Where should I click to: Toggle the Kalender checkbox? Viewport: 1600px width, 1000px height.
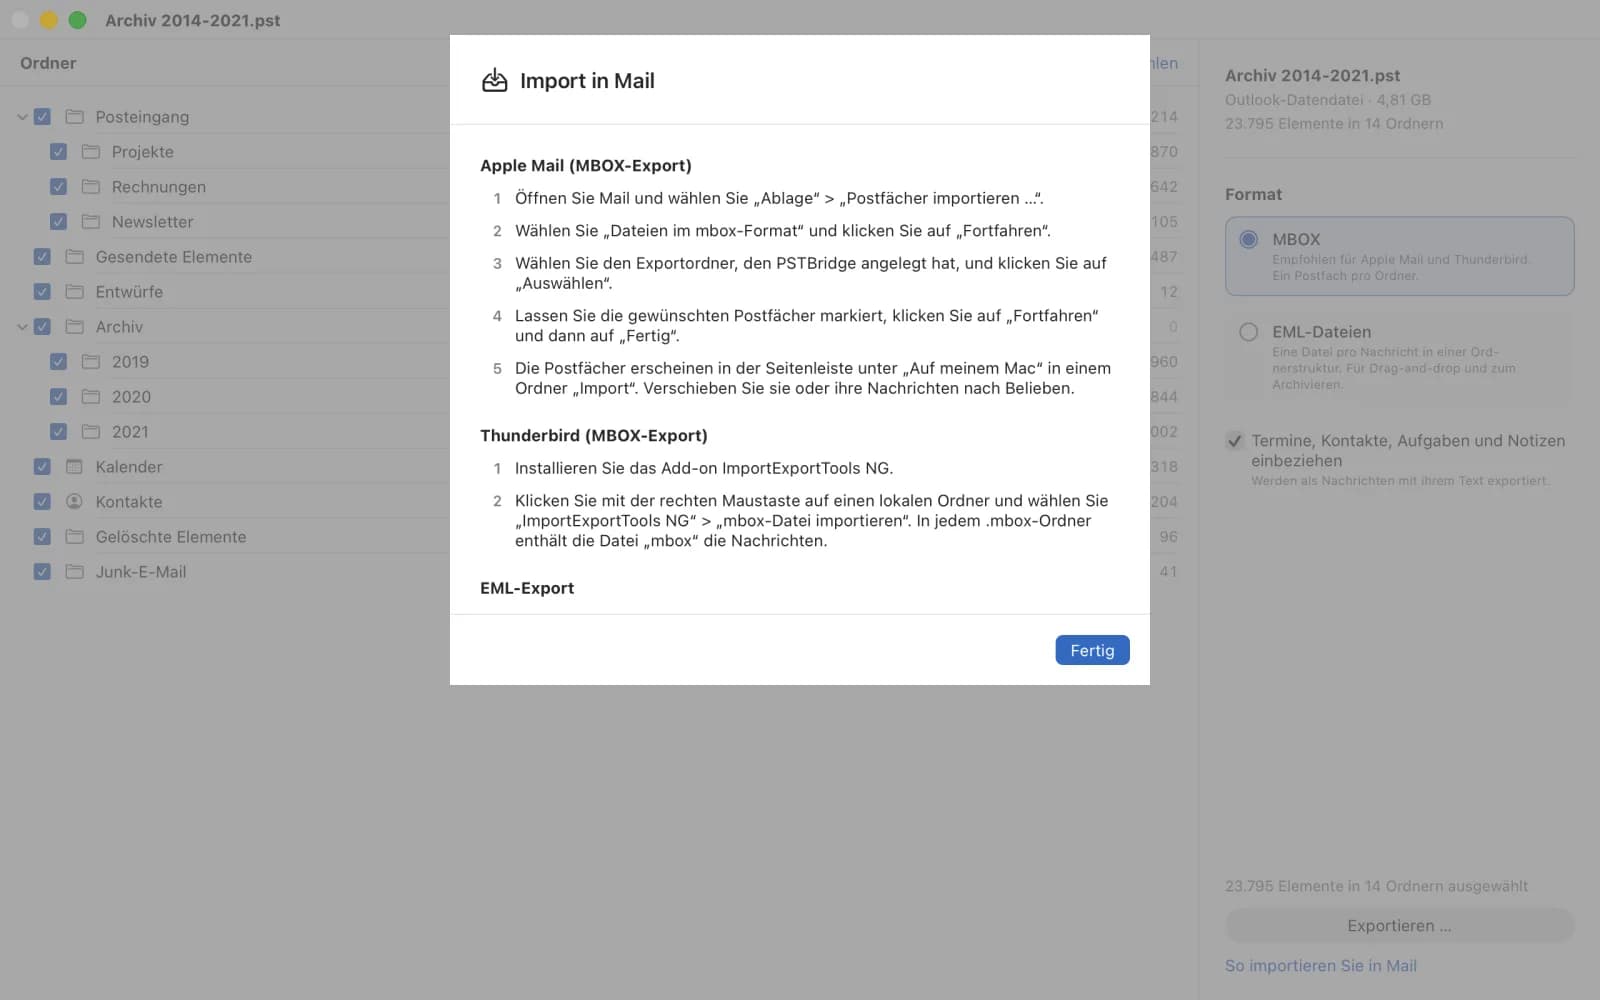coord(42,467)
